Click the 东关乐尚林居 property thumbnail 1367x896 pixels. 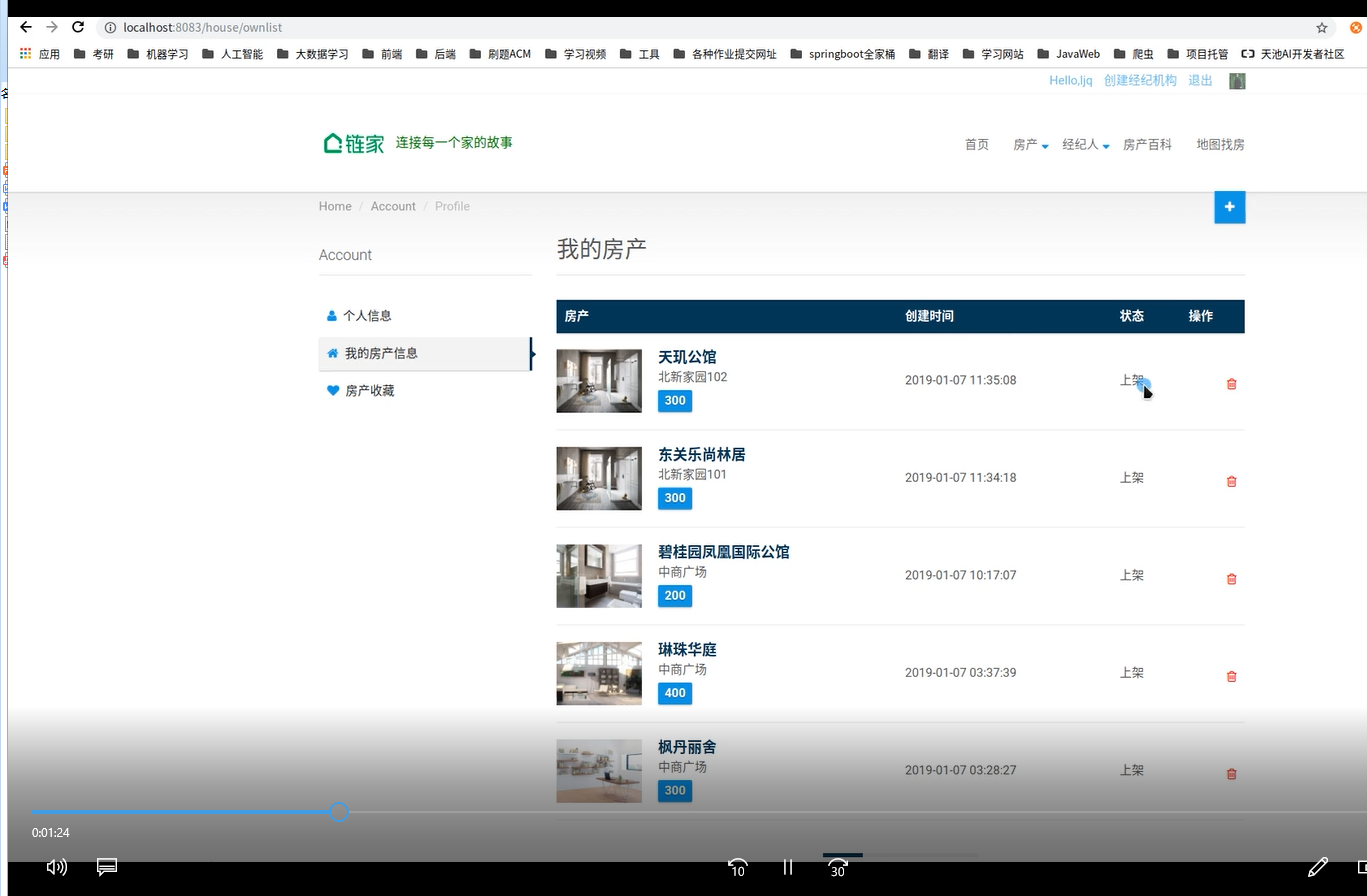click(x=599, y=478)
